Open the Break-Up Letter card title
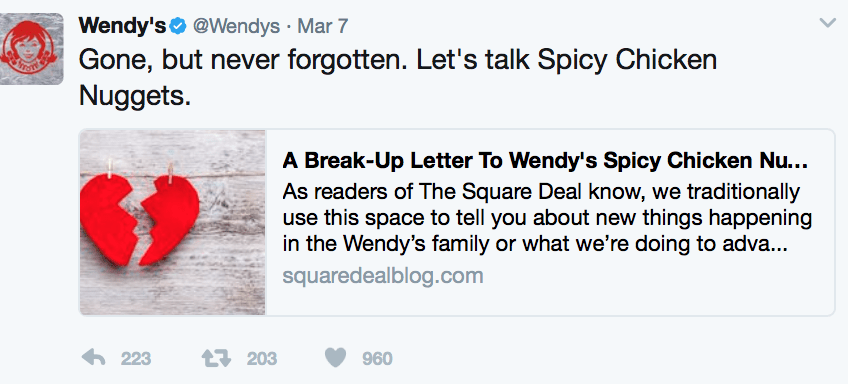 545,161
